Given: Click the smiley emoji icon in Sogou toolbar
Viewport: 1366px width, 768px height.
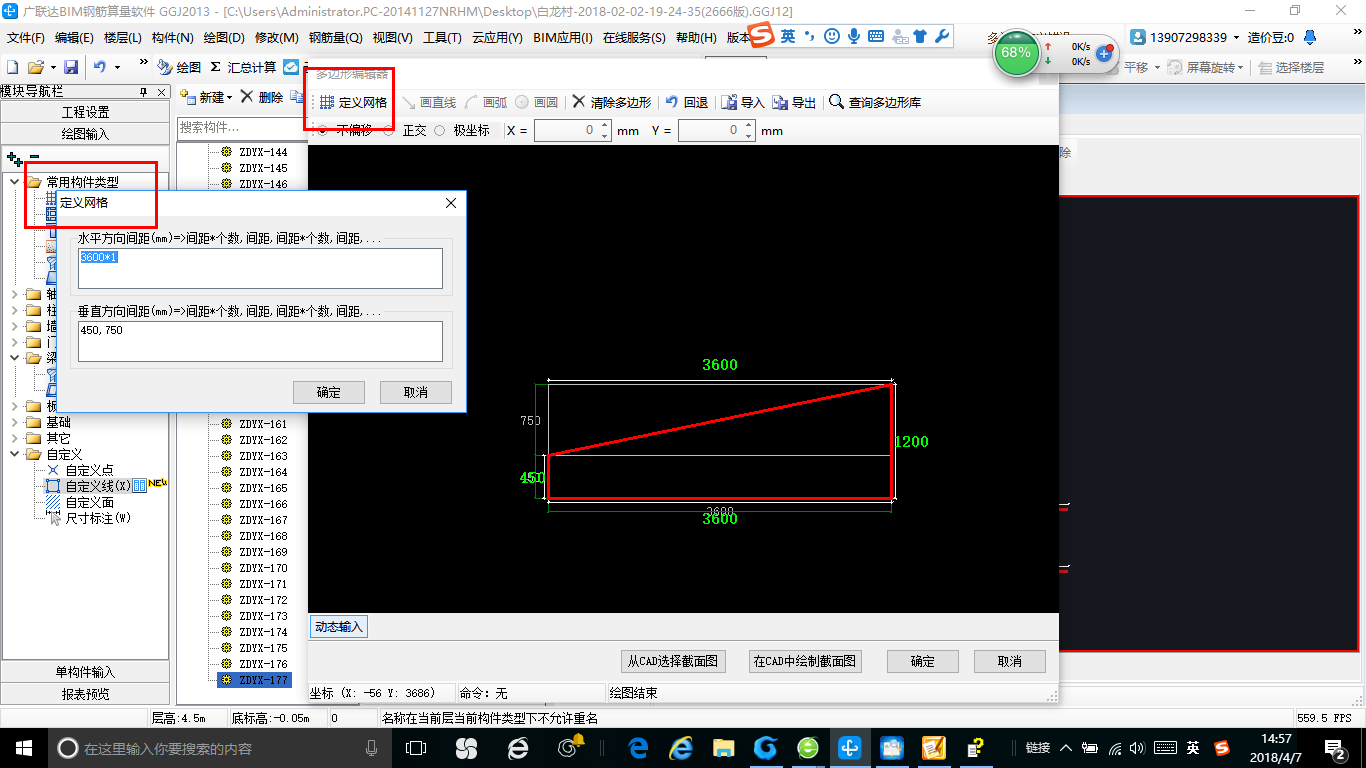Looking at the screenshot, I should click(x=832, y=36).
